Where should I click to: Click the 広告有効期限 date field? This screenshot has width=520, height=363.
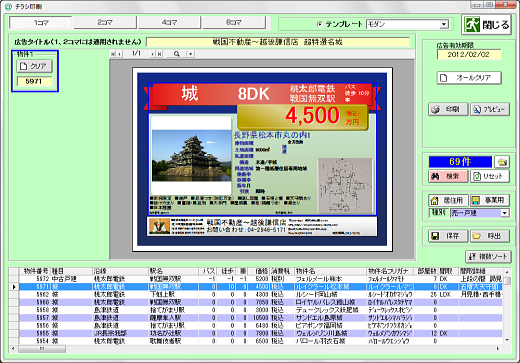click(469, 54)
